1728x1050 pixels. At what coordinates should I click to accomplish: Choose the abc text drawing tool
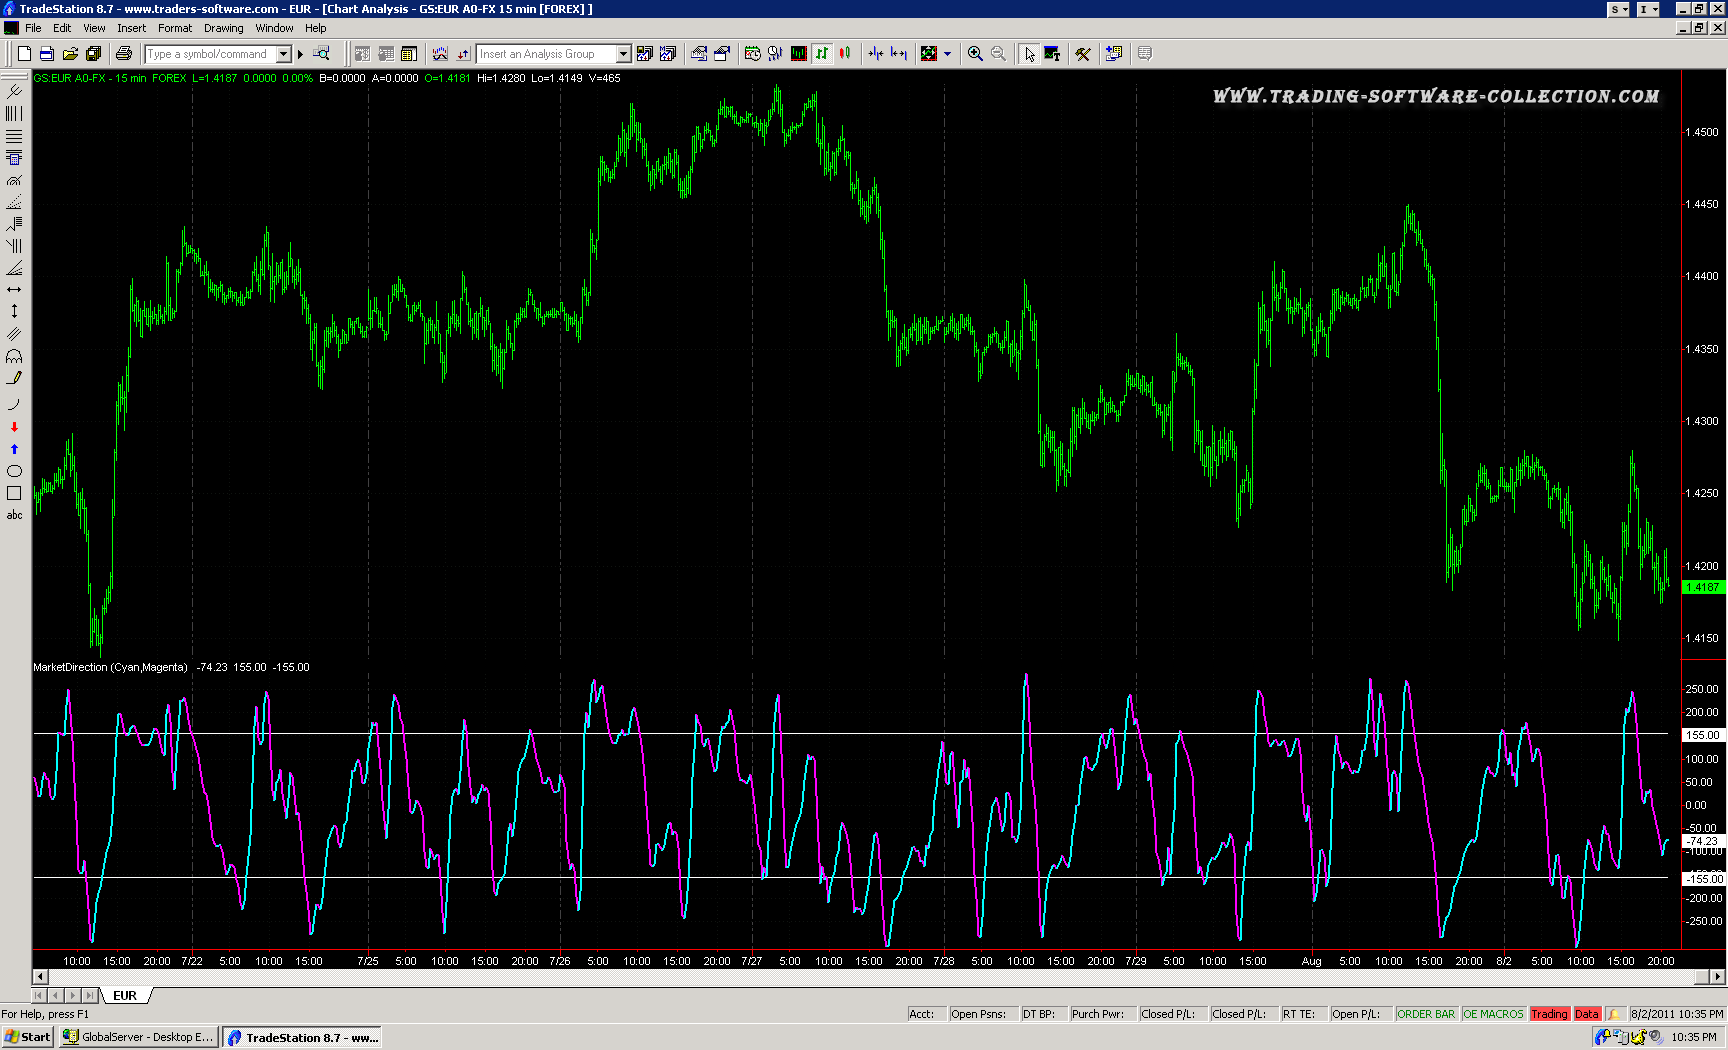(x=14, y=516)
